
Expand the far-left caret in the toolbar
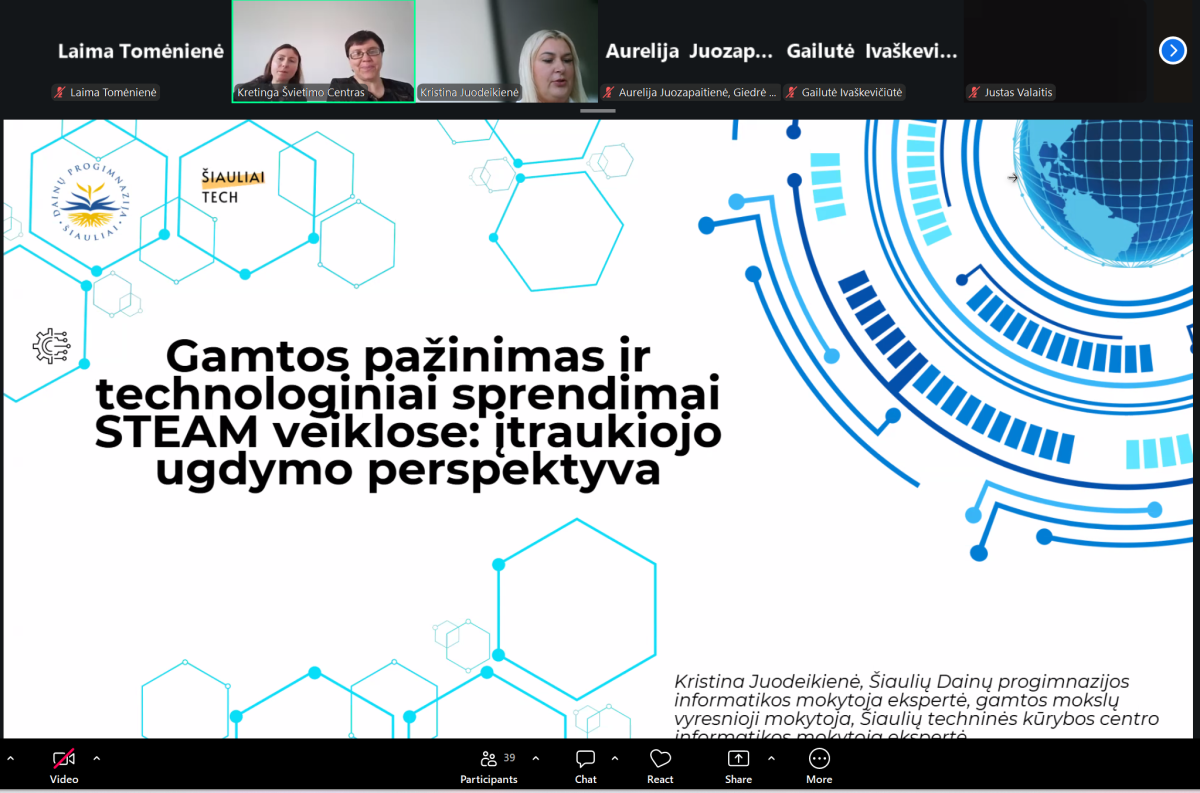pyautogui.click(x=10, y=758)
